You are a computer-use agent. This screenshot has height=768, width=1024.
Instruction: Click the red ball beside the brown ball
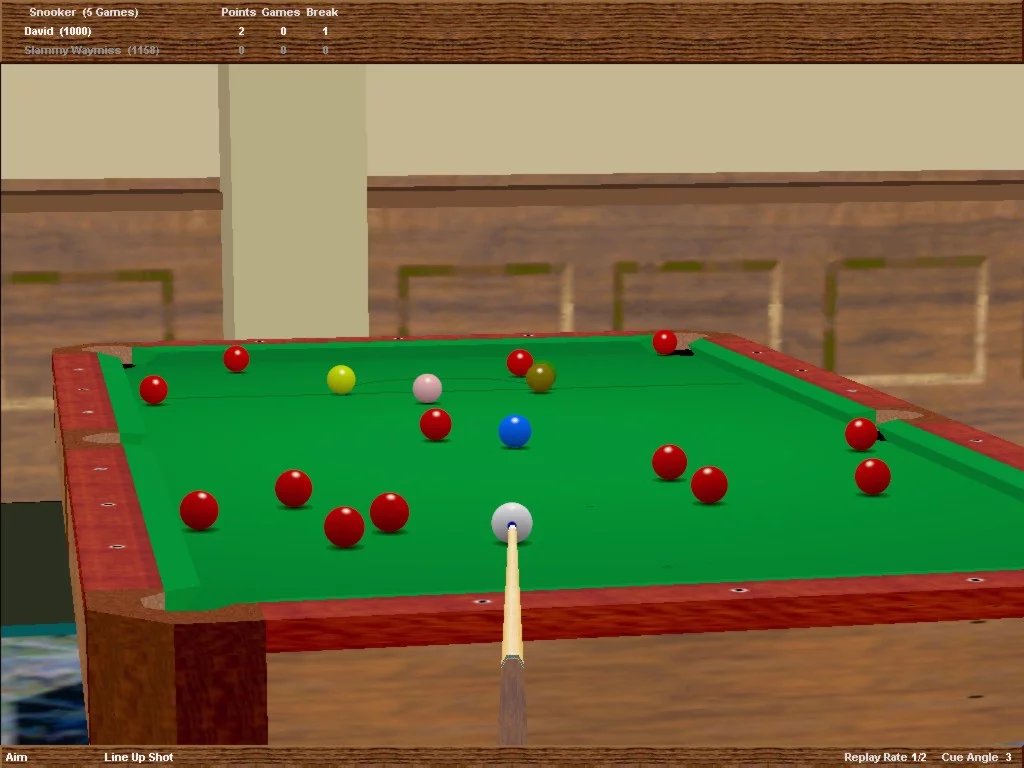[x=520, y=362]
